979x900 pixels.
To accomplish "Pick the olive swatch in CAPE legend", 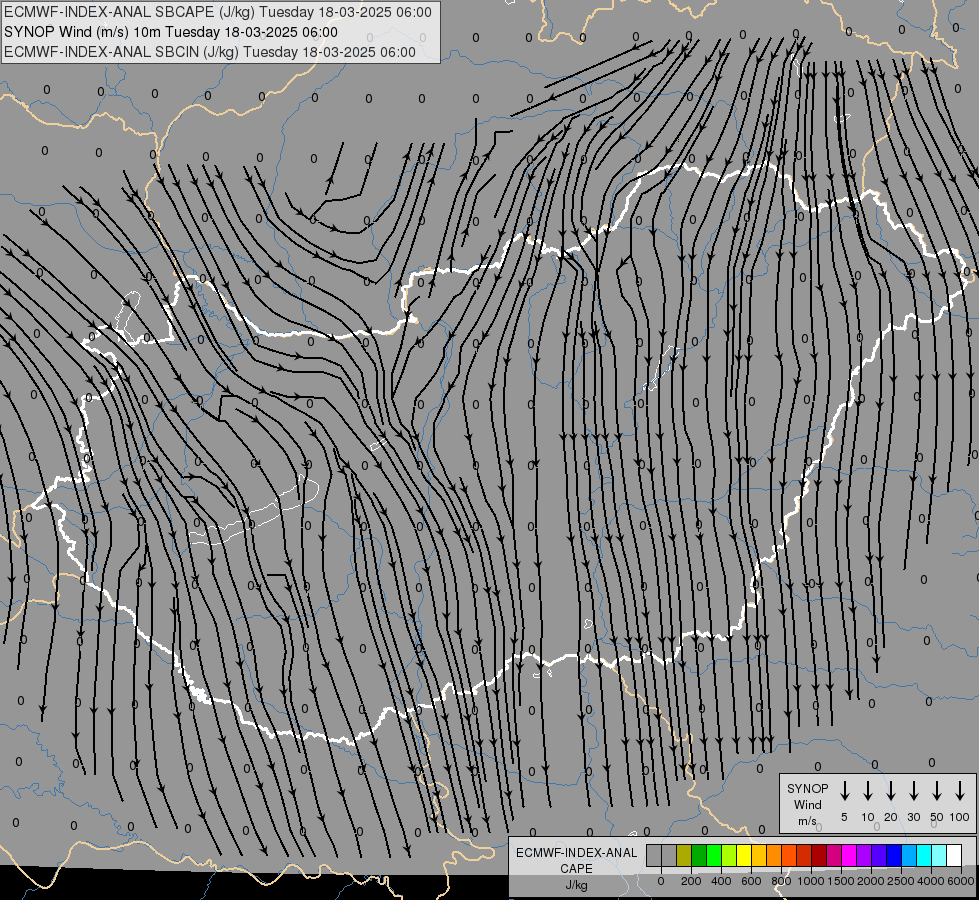I will point(684,855).
